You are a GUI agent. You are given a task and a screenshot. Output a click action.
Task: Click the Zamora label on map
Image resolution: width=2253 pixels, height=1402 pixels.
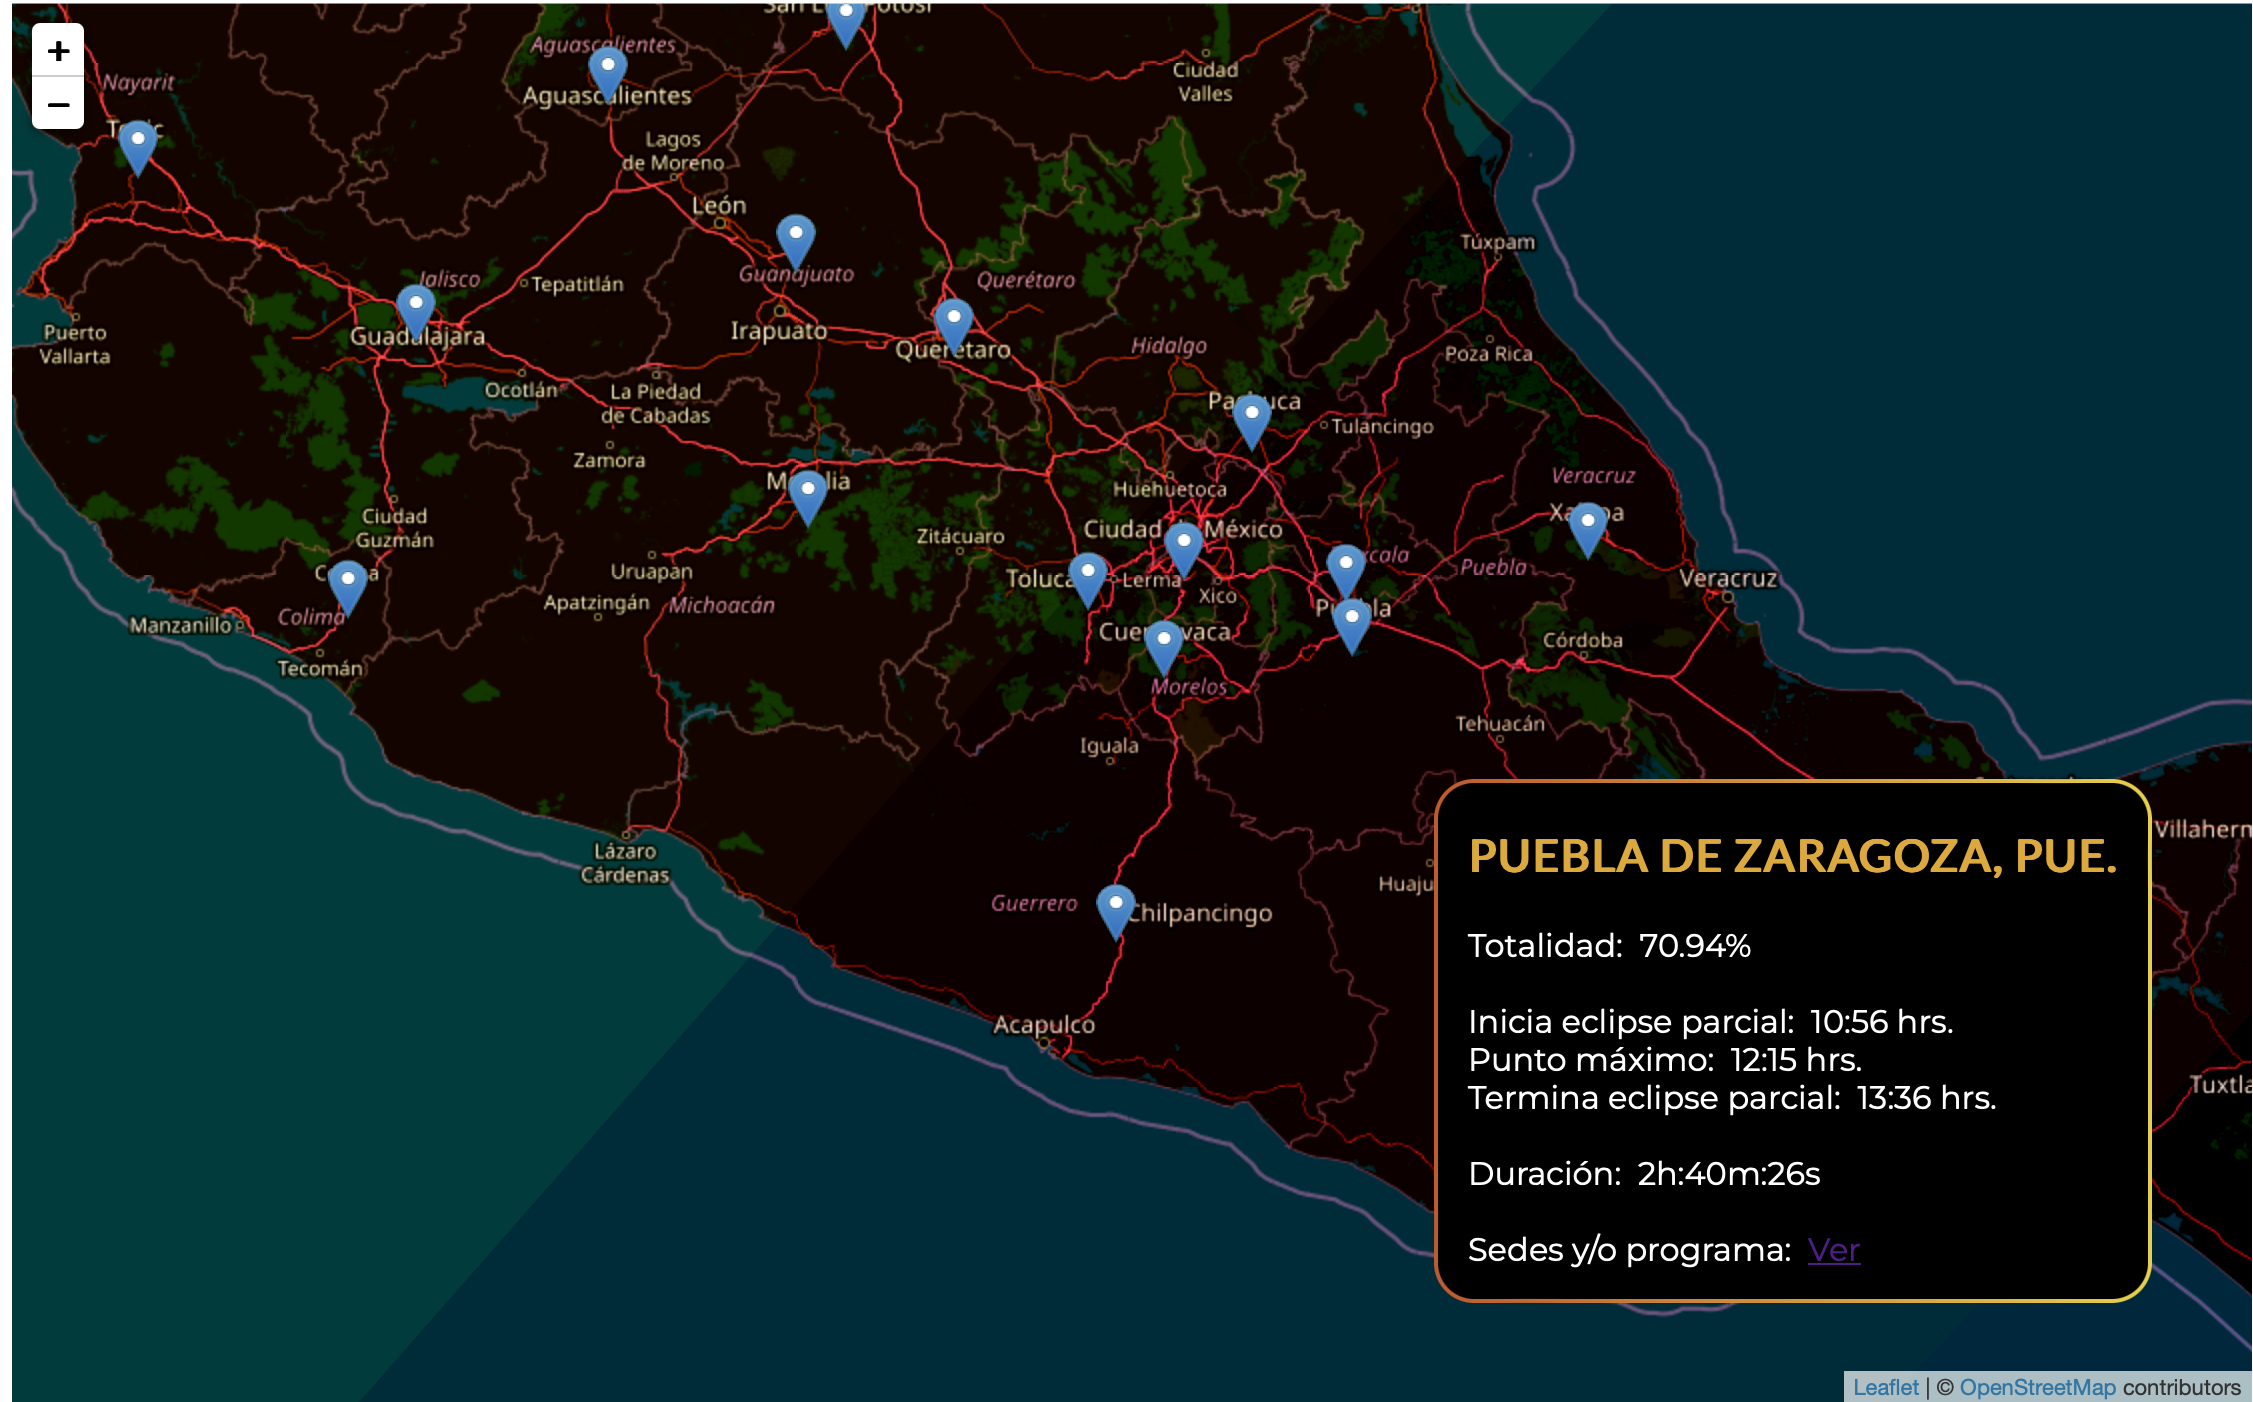[609, 461]
